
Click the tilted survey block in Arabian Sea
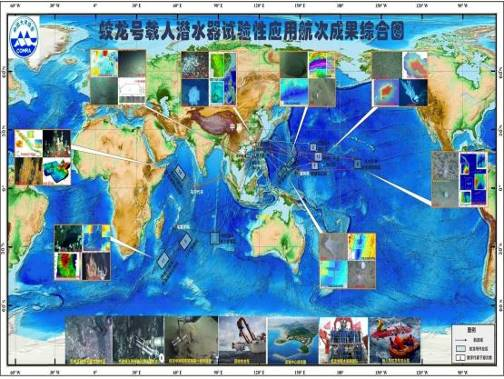(x=180, y=173)
